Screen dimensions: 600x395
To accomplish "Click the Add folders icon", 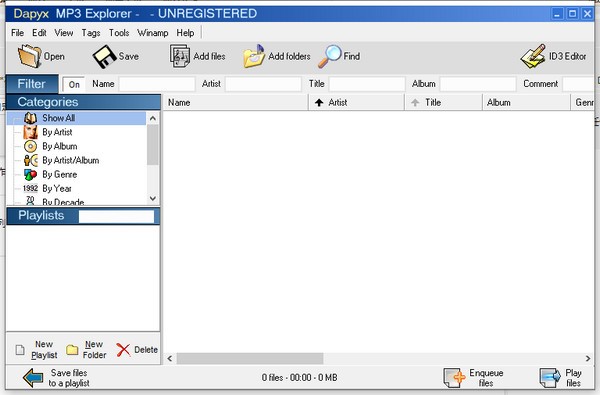I will point(254,56).
